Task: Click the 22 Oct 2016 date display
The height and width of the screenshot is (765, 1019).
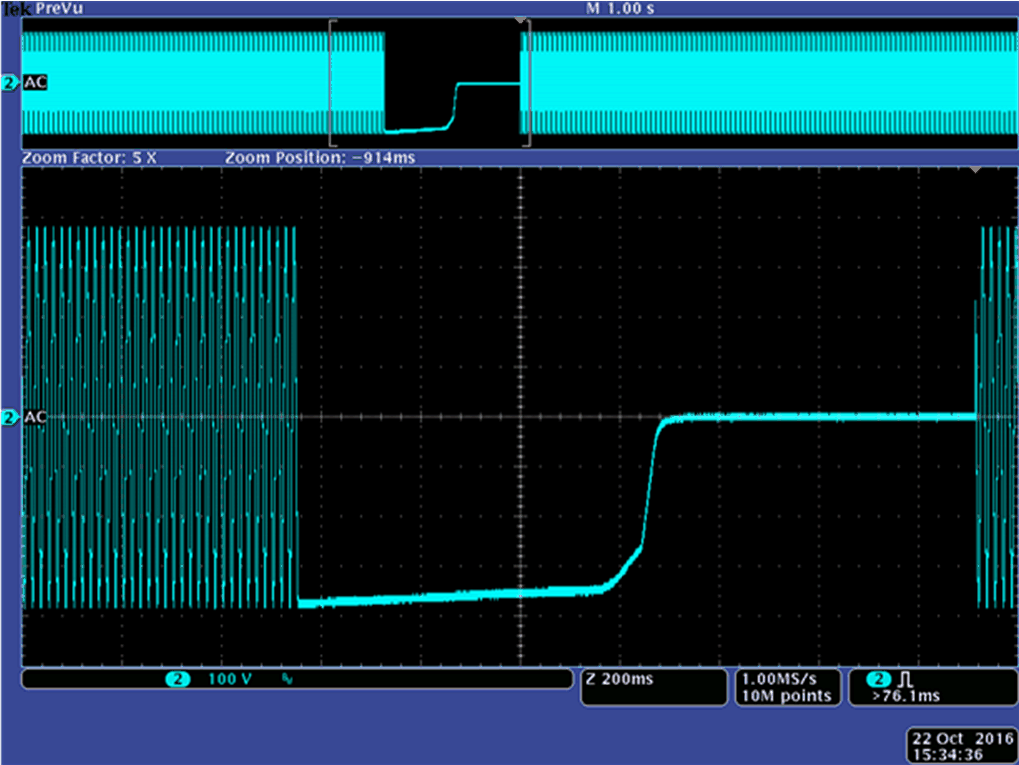Action: [959, 738]
